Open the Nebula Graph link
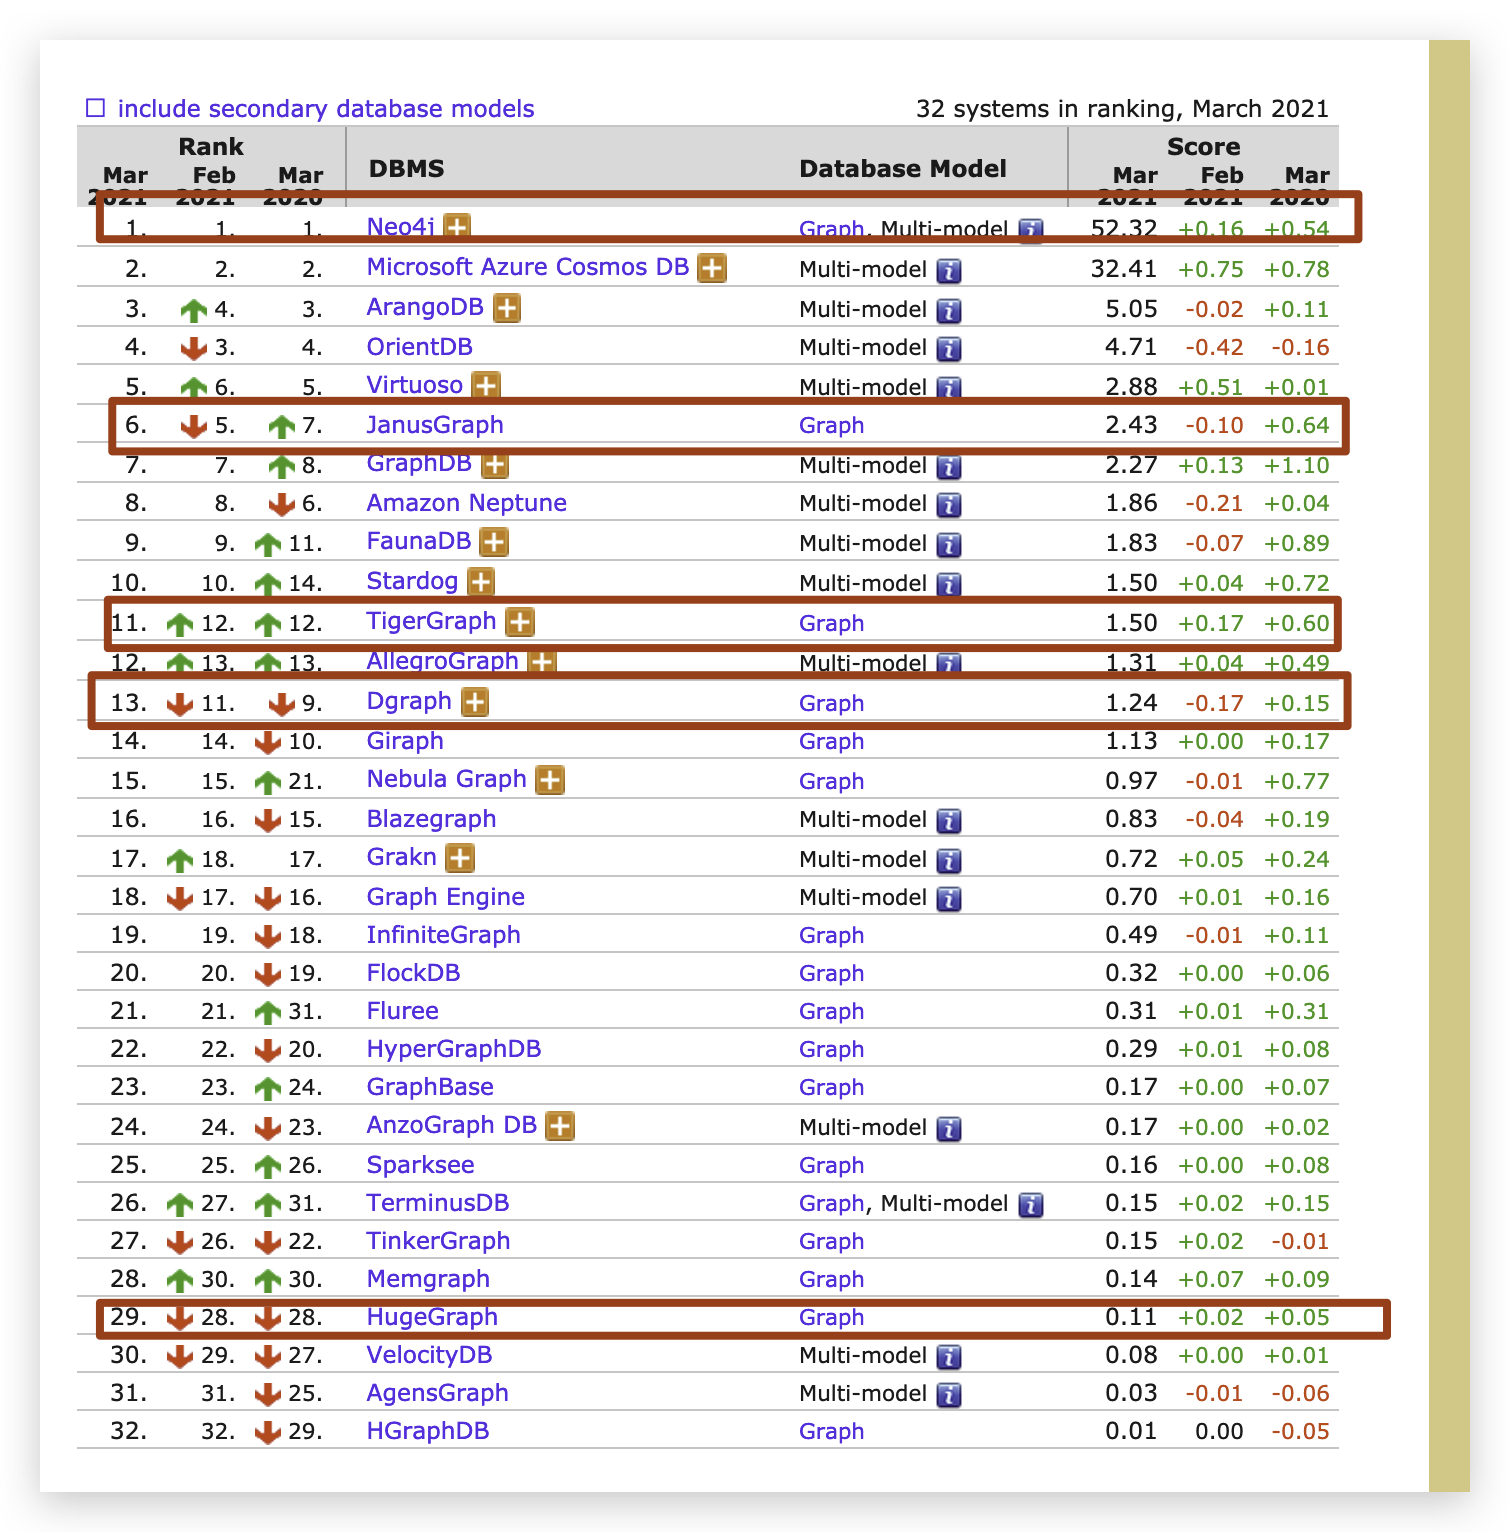The height and width of the screenshot is (1532, 1510). [x=447, y=779]
